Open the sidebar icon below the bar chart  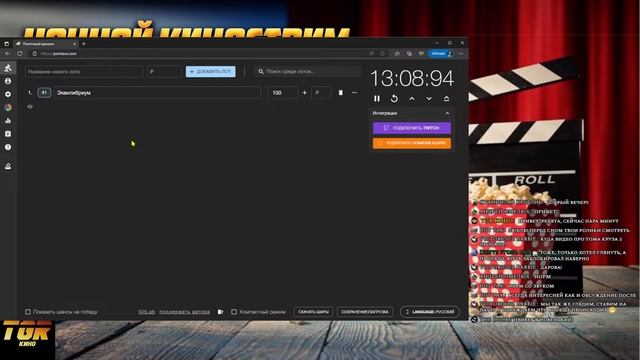[x=8, y=134]
